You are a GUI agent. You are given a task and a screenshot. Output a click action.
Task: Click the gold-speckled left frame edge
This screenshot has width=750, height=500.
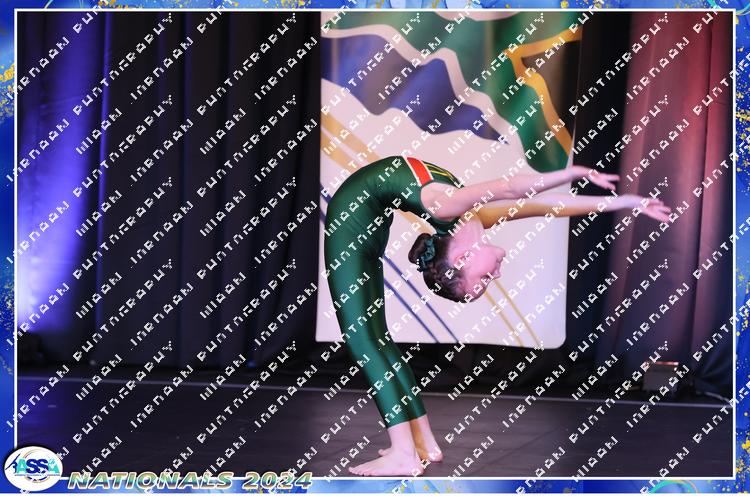click(x=7, y=250)
